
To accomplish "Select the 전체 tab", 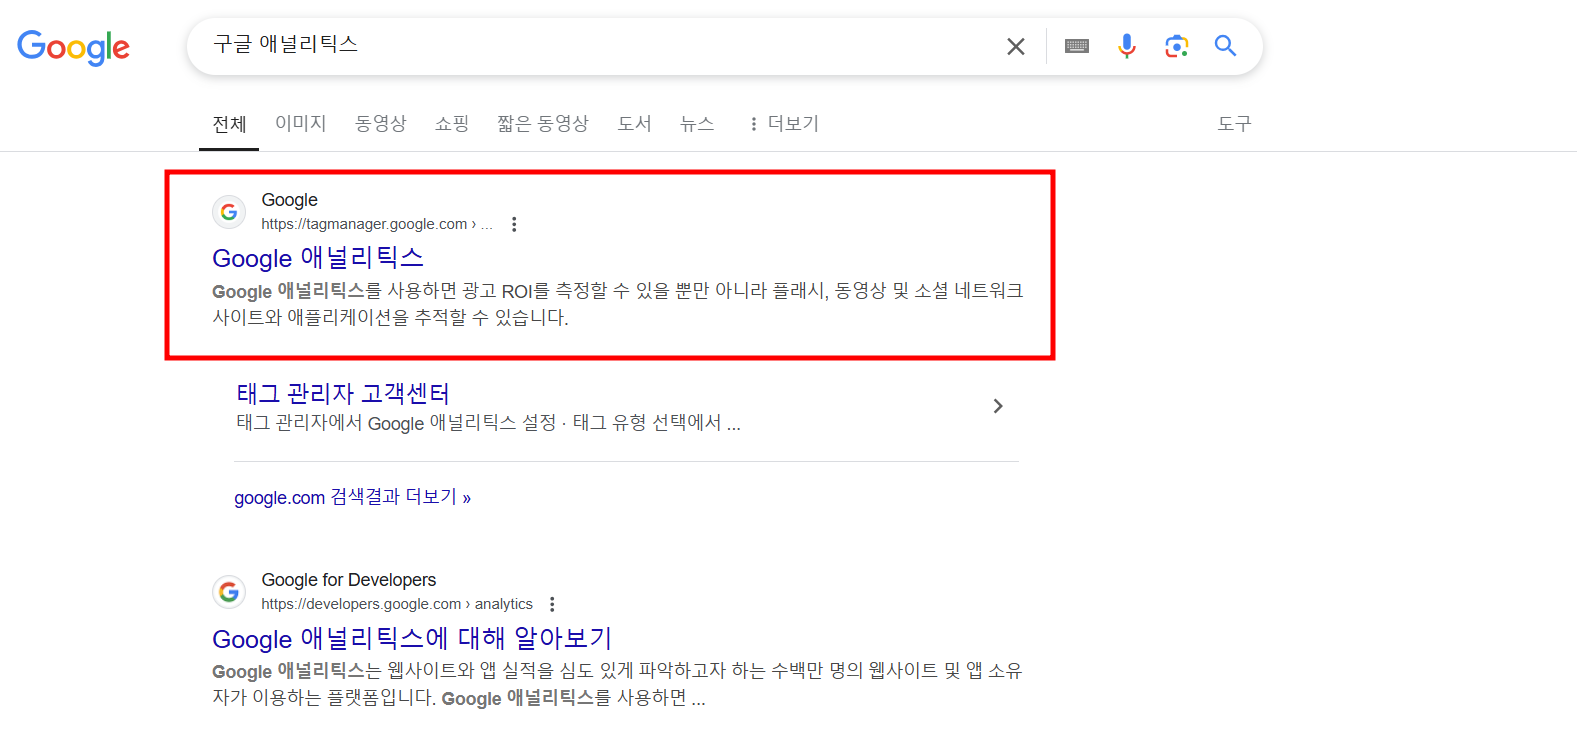I will 229,124.
